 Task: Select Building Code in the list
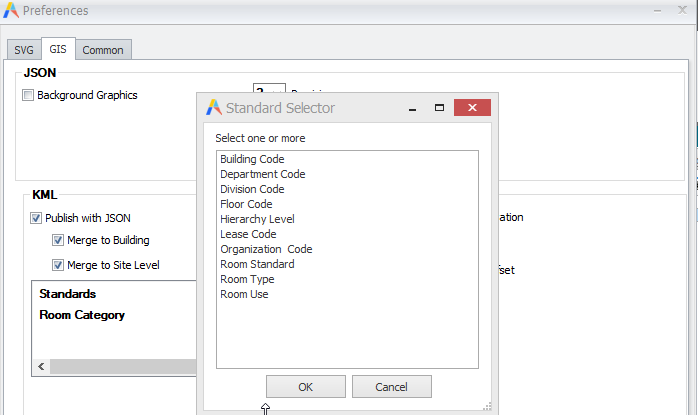(x=252, y=159)
